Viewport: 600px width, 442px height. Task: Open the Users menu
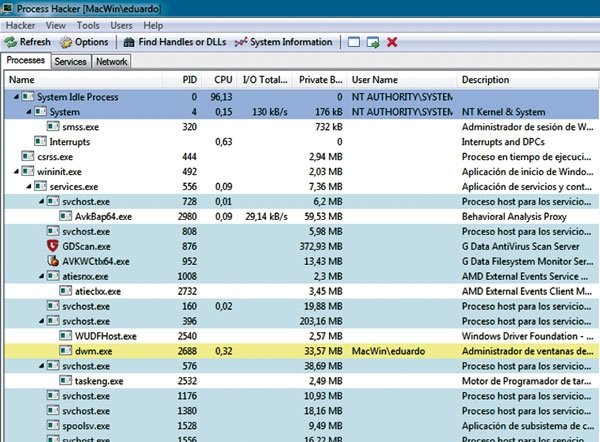coord(121,26)
